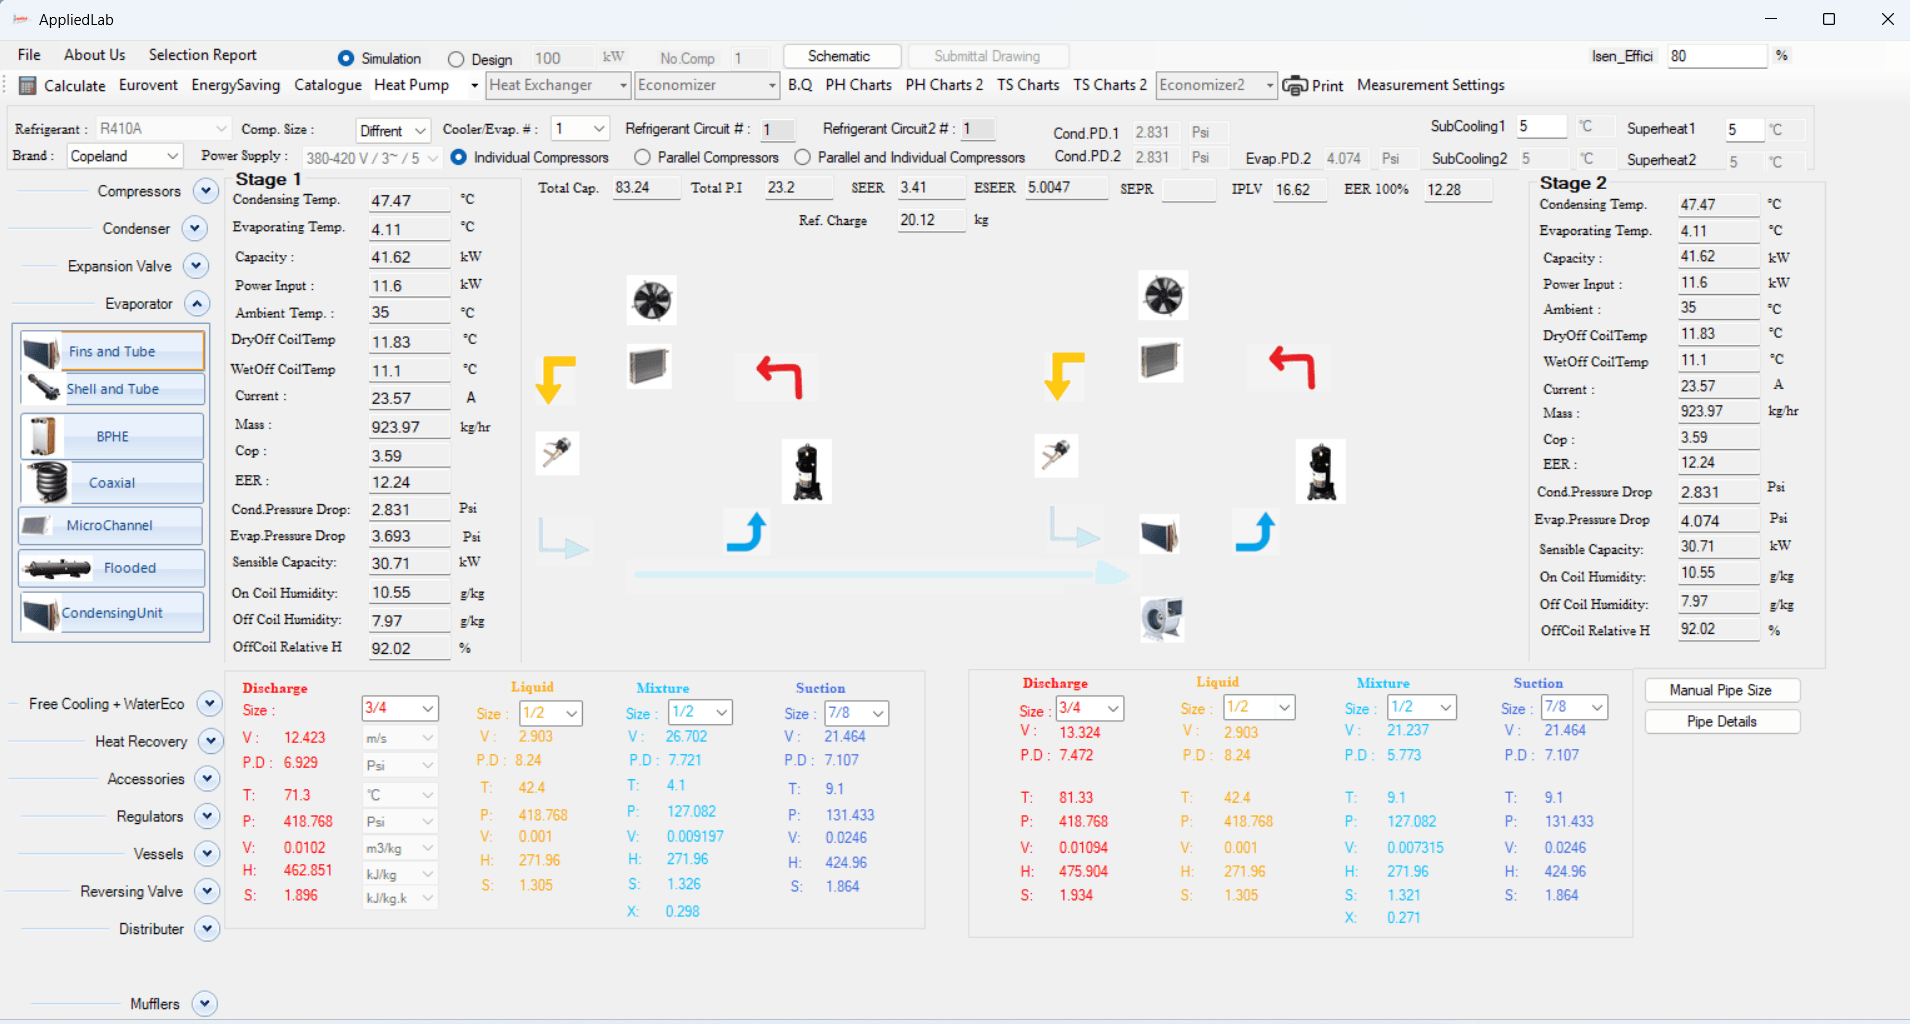
Task: Click the printer icon beside Print
Action: point(1294,86)
